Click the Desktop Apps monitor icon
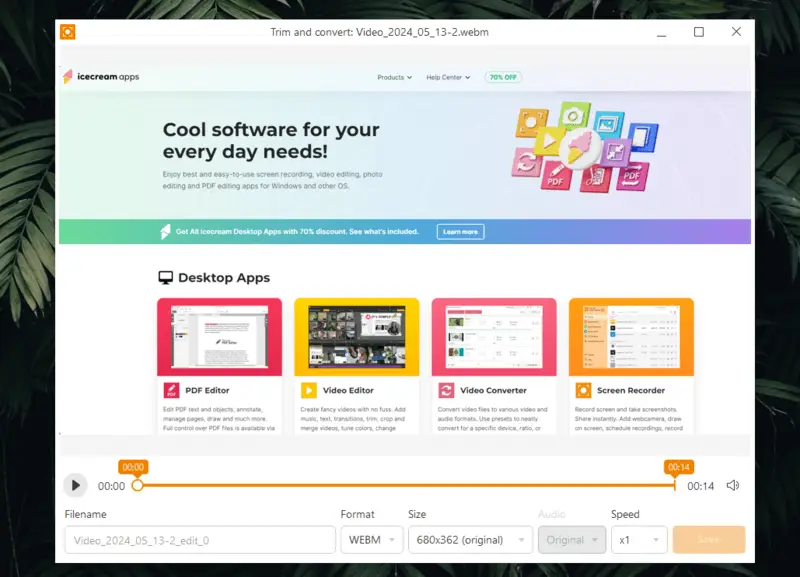The width and height of the screenshot is (800, 577). (165, 278)
